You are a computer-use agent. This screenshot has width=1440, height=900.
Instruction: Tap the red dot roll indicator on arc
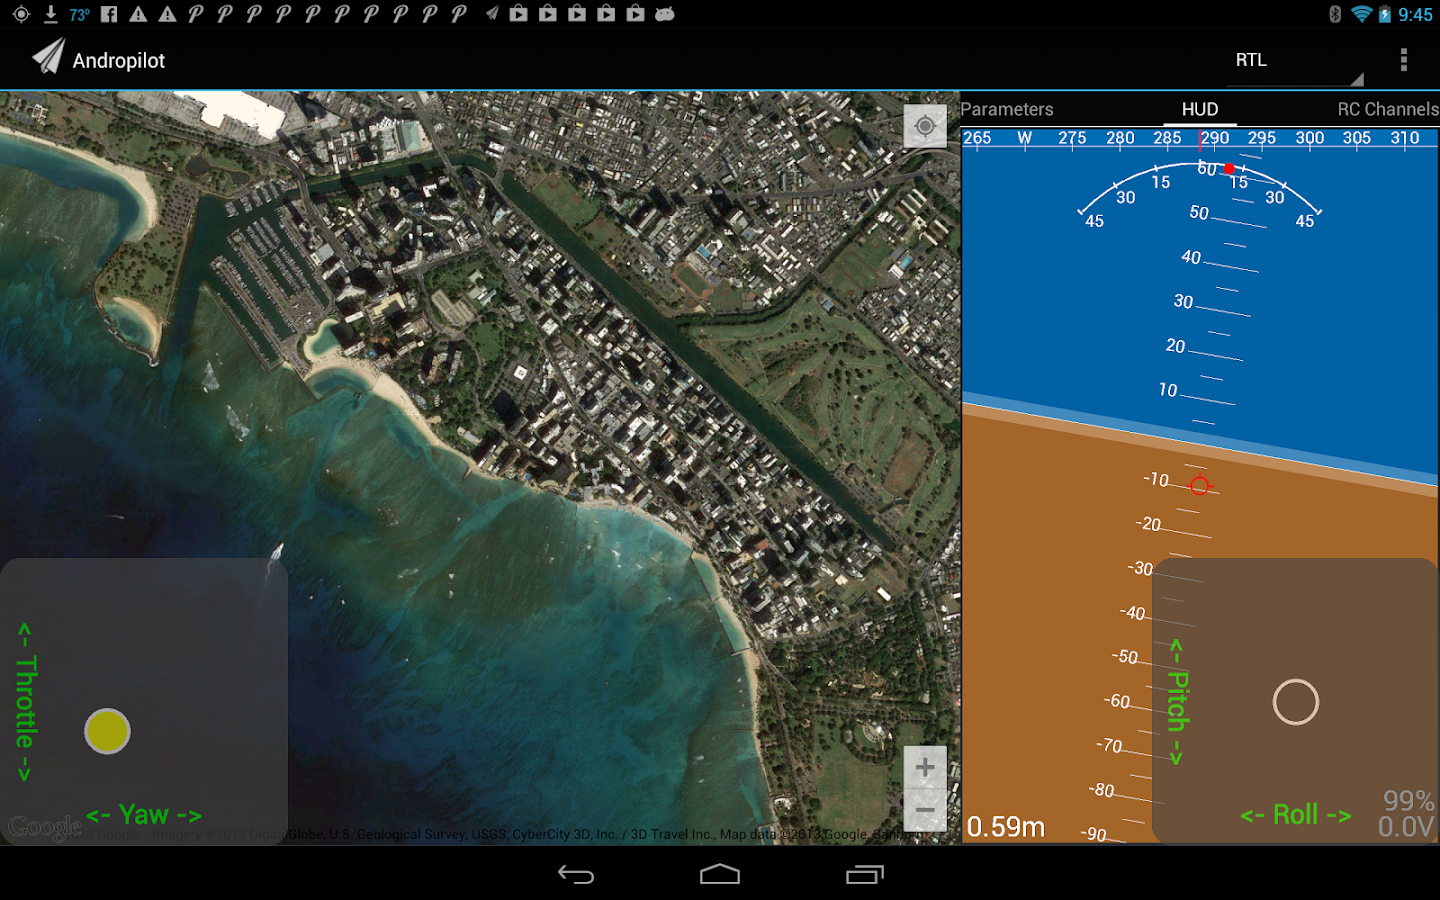(x=1229, y=168)
